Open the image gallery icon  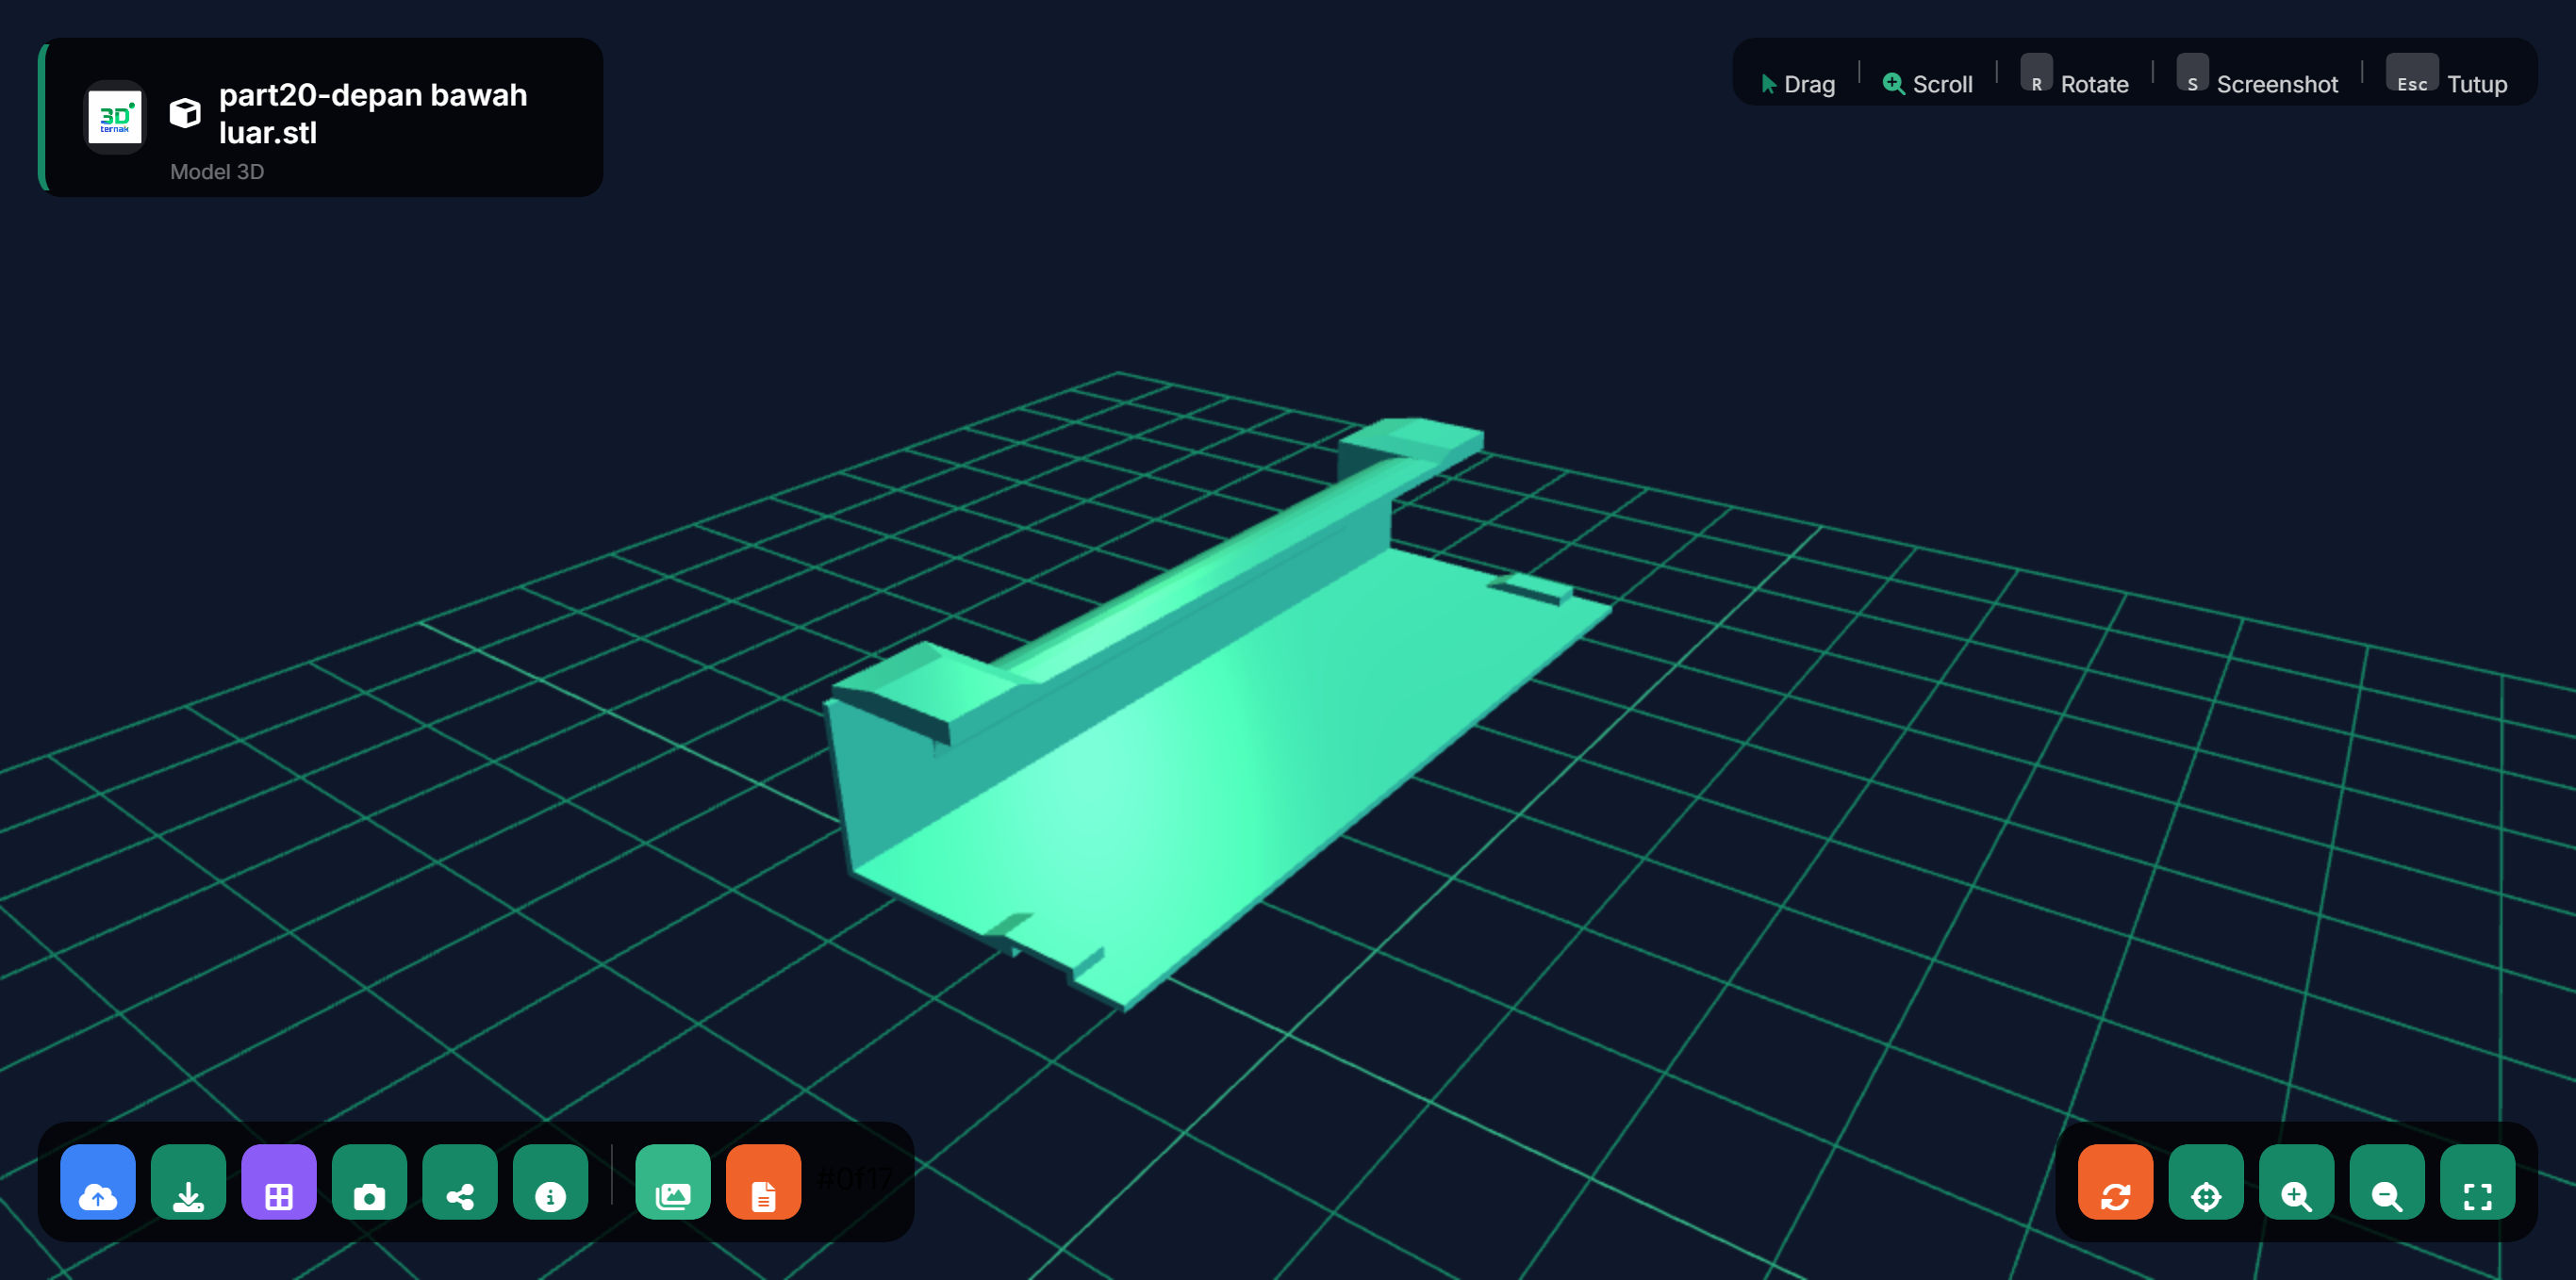tap(673, 1182)
